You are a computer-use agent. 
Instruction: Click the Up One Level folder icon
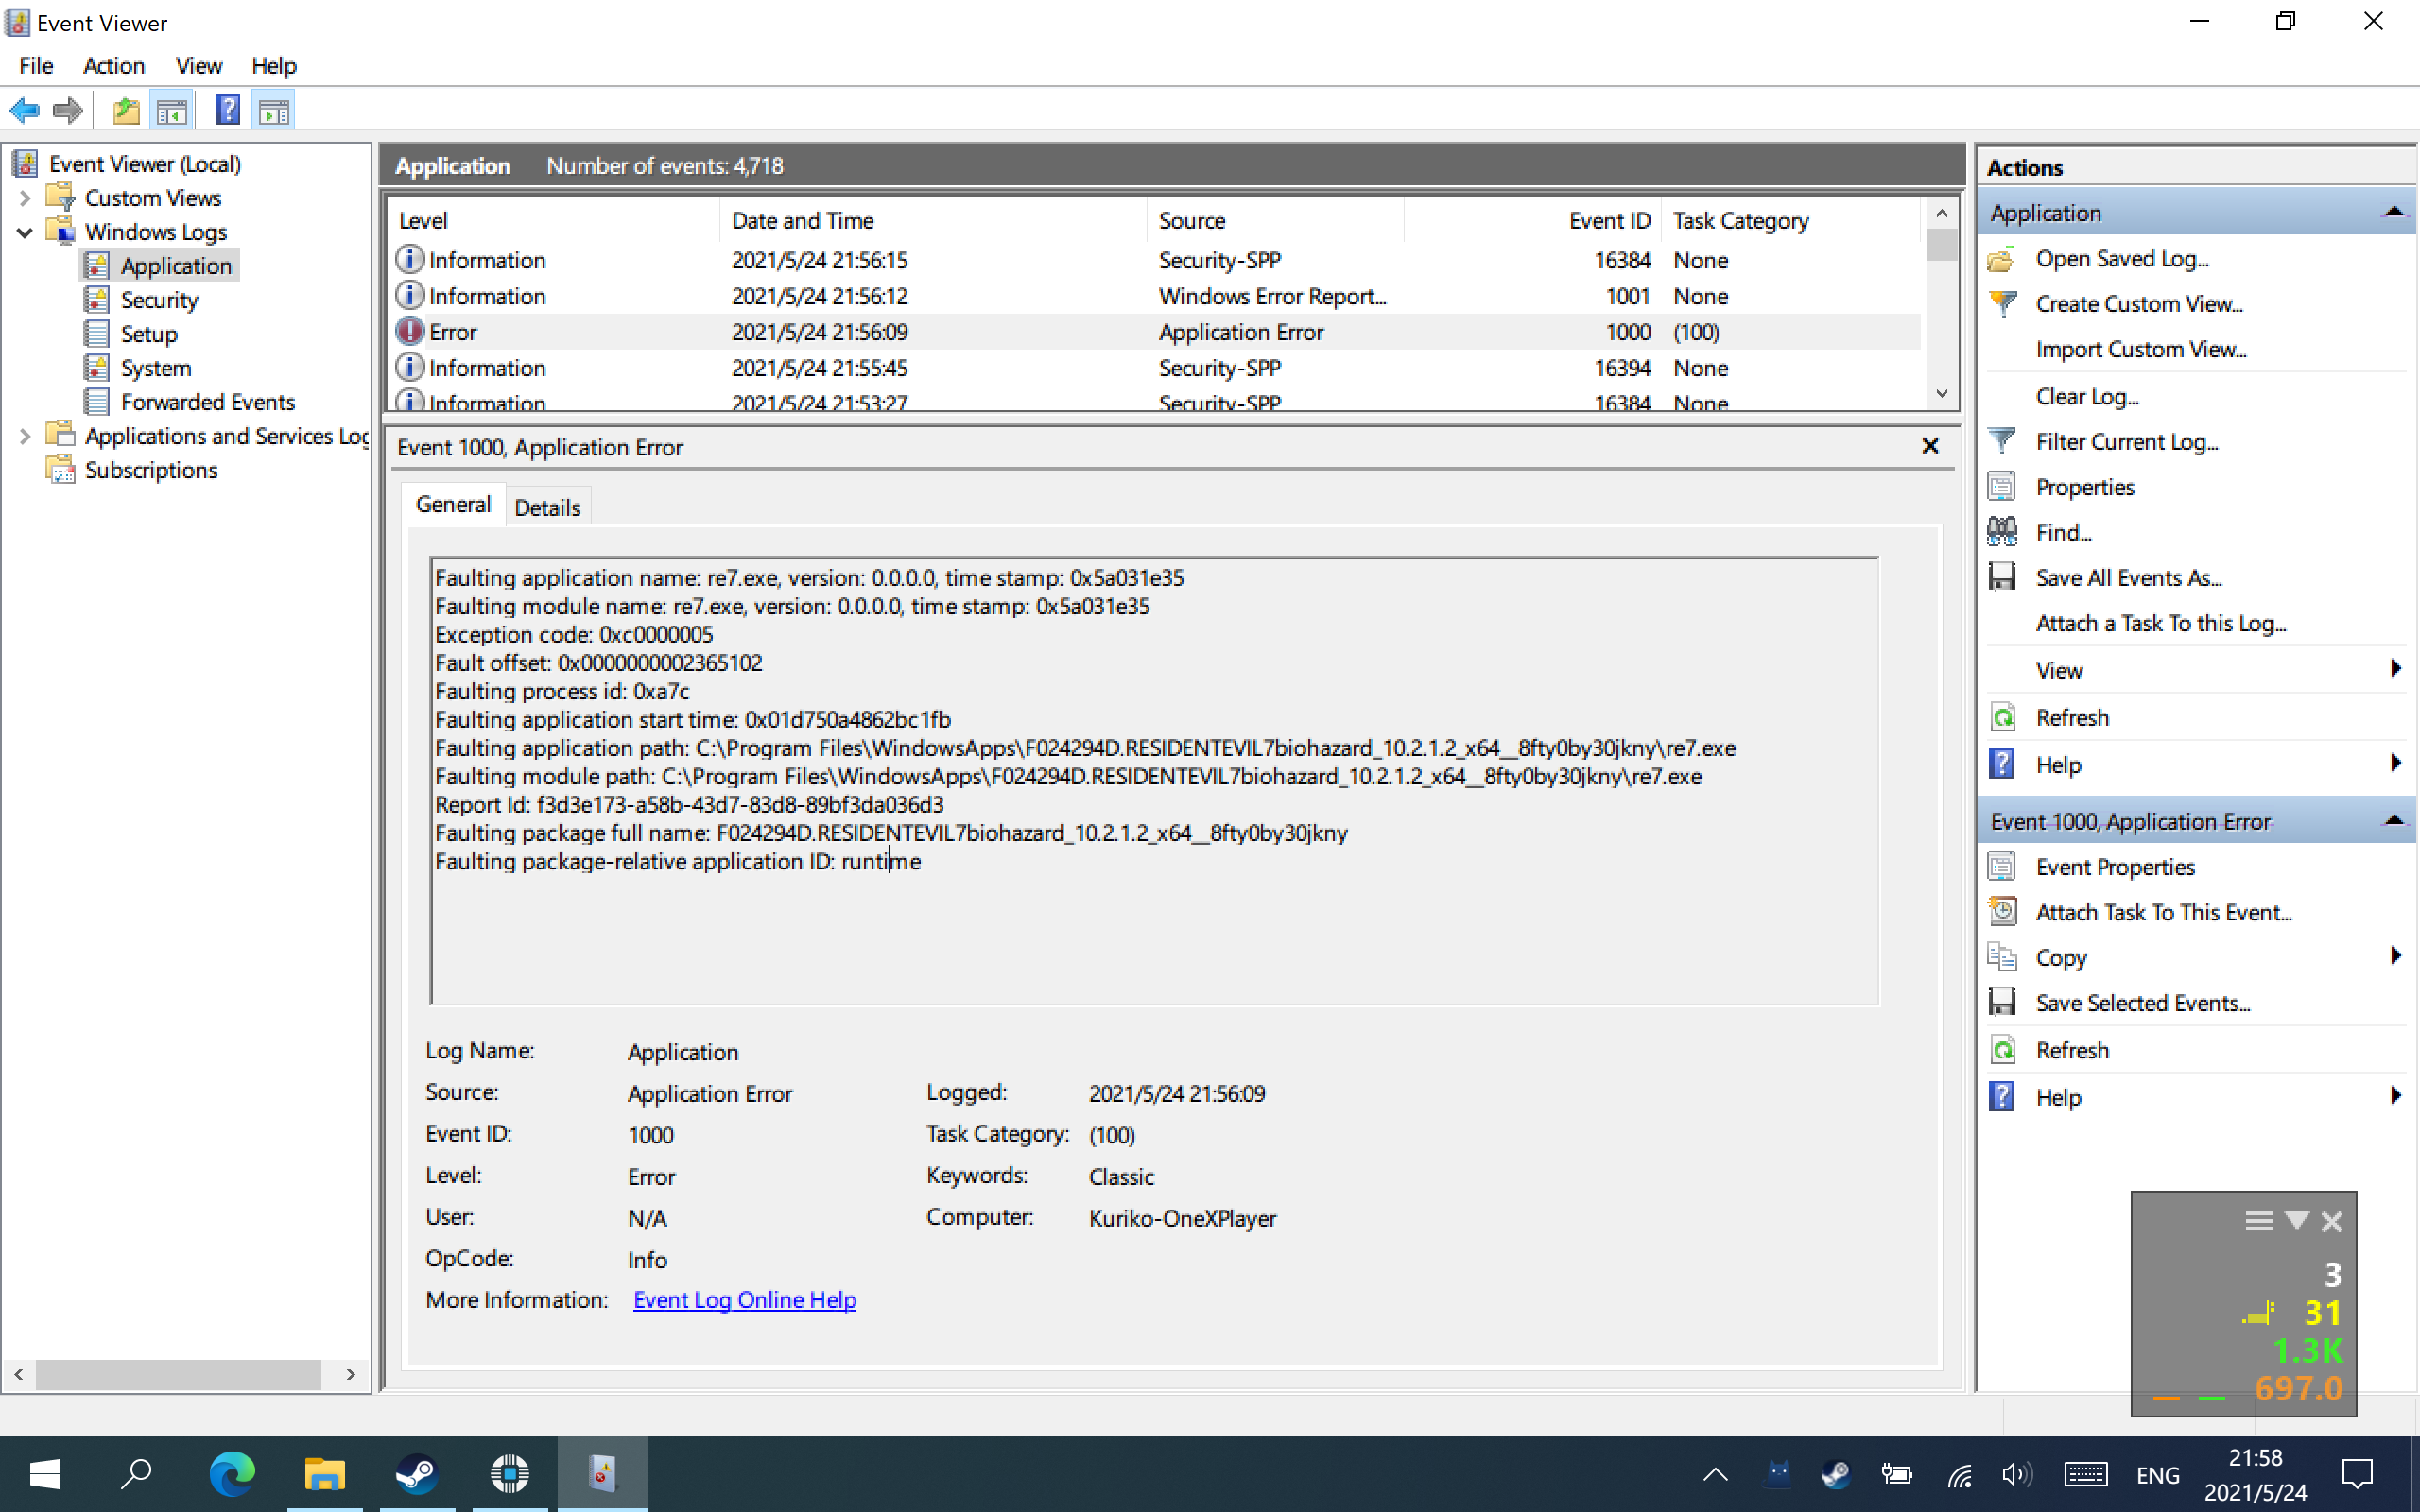[x=126, y=110]
